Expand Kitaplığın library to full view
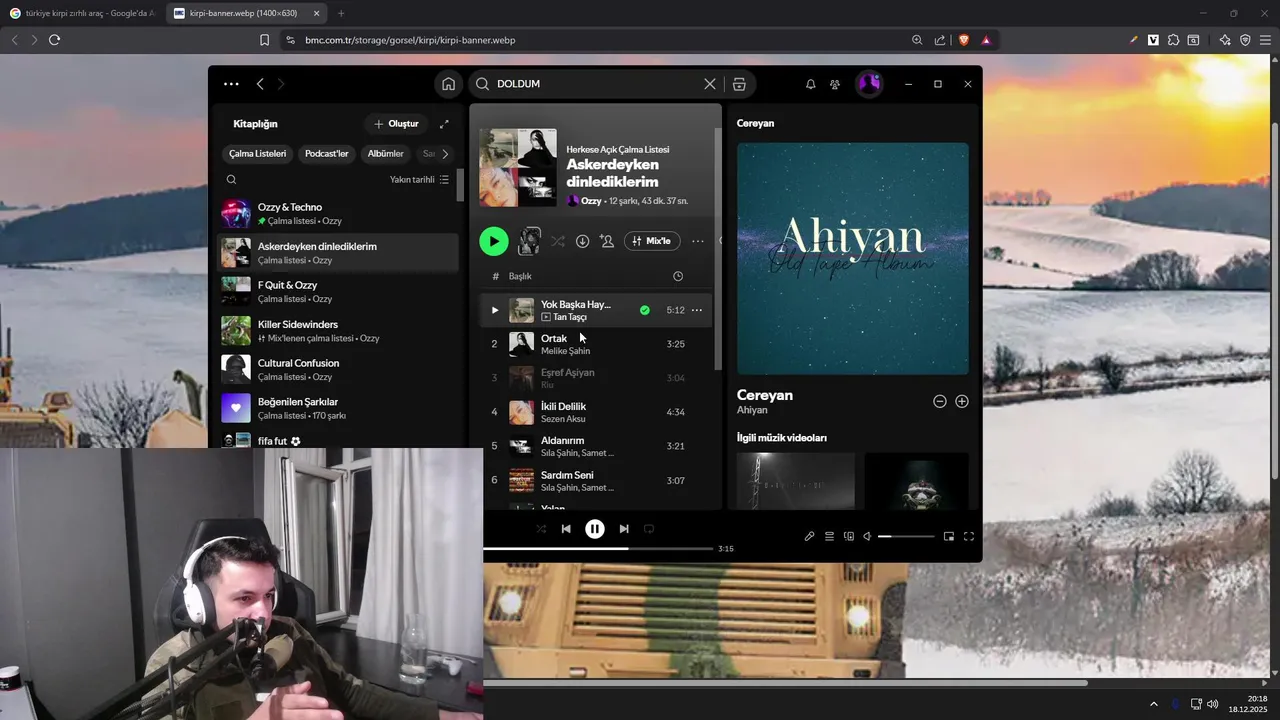 [444, 124]
